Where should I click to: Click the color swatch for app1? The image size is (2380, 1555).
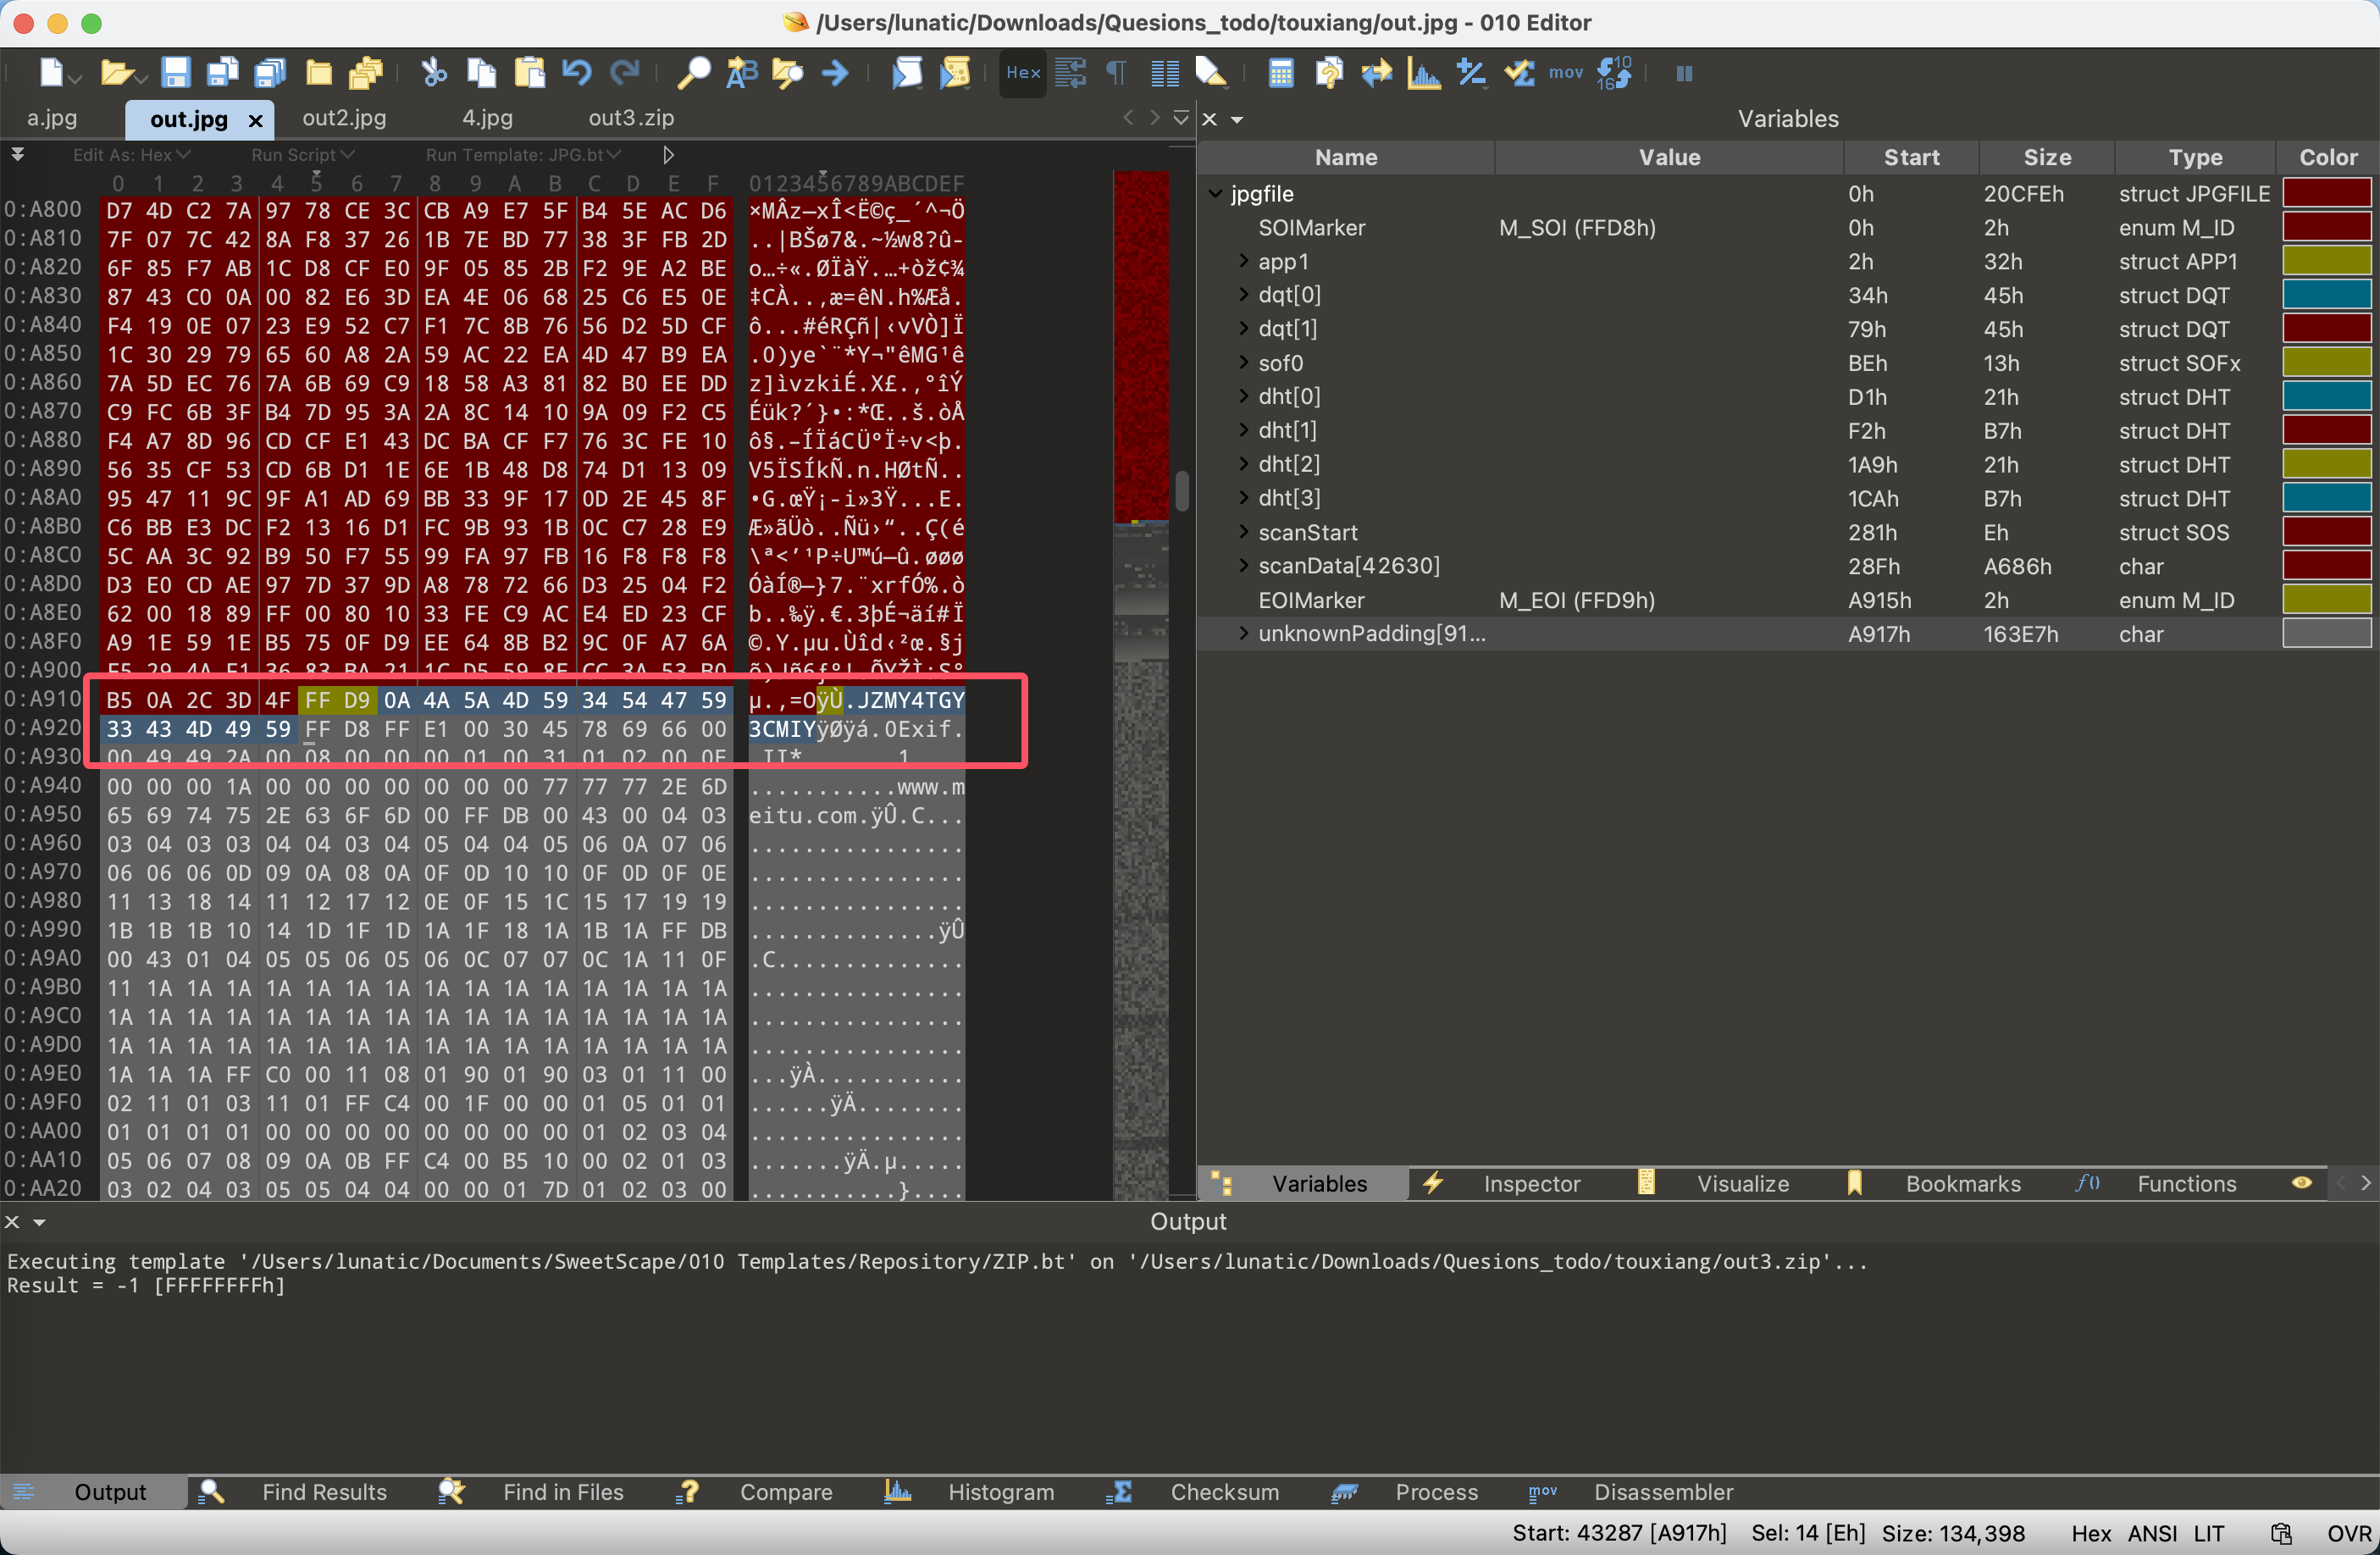2326,261
